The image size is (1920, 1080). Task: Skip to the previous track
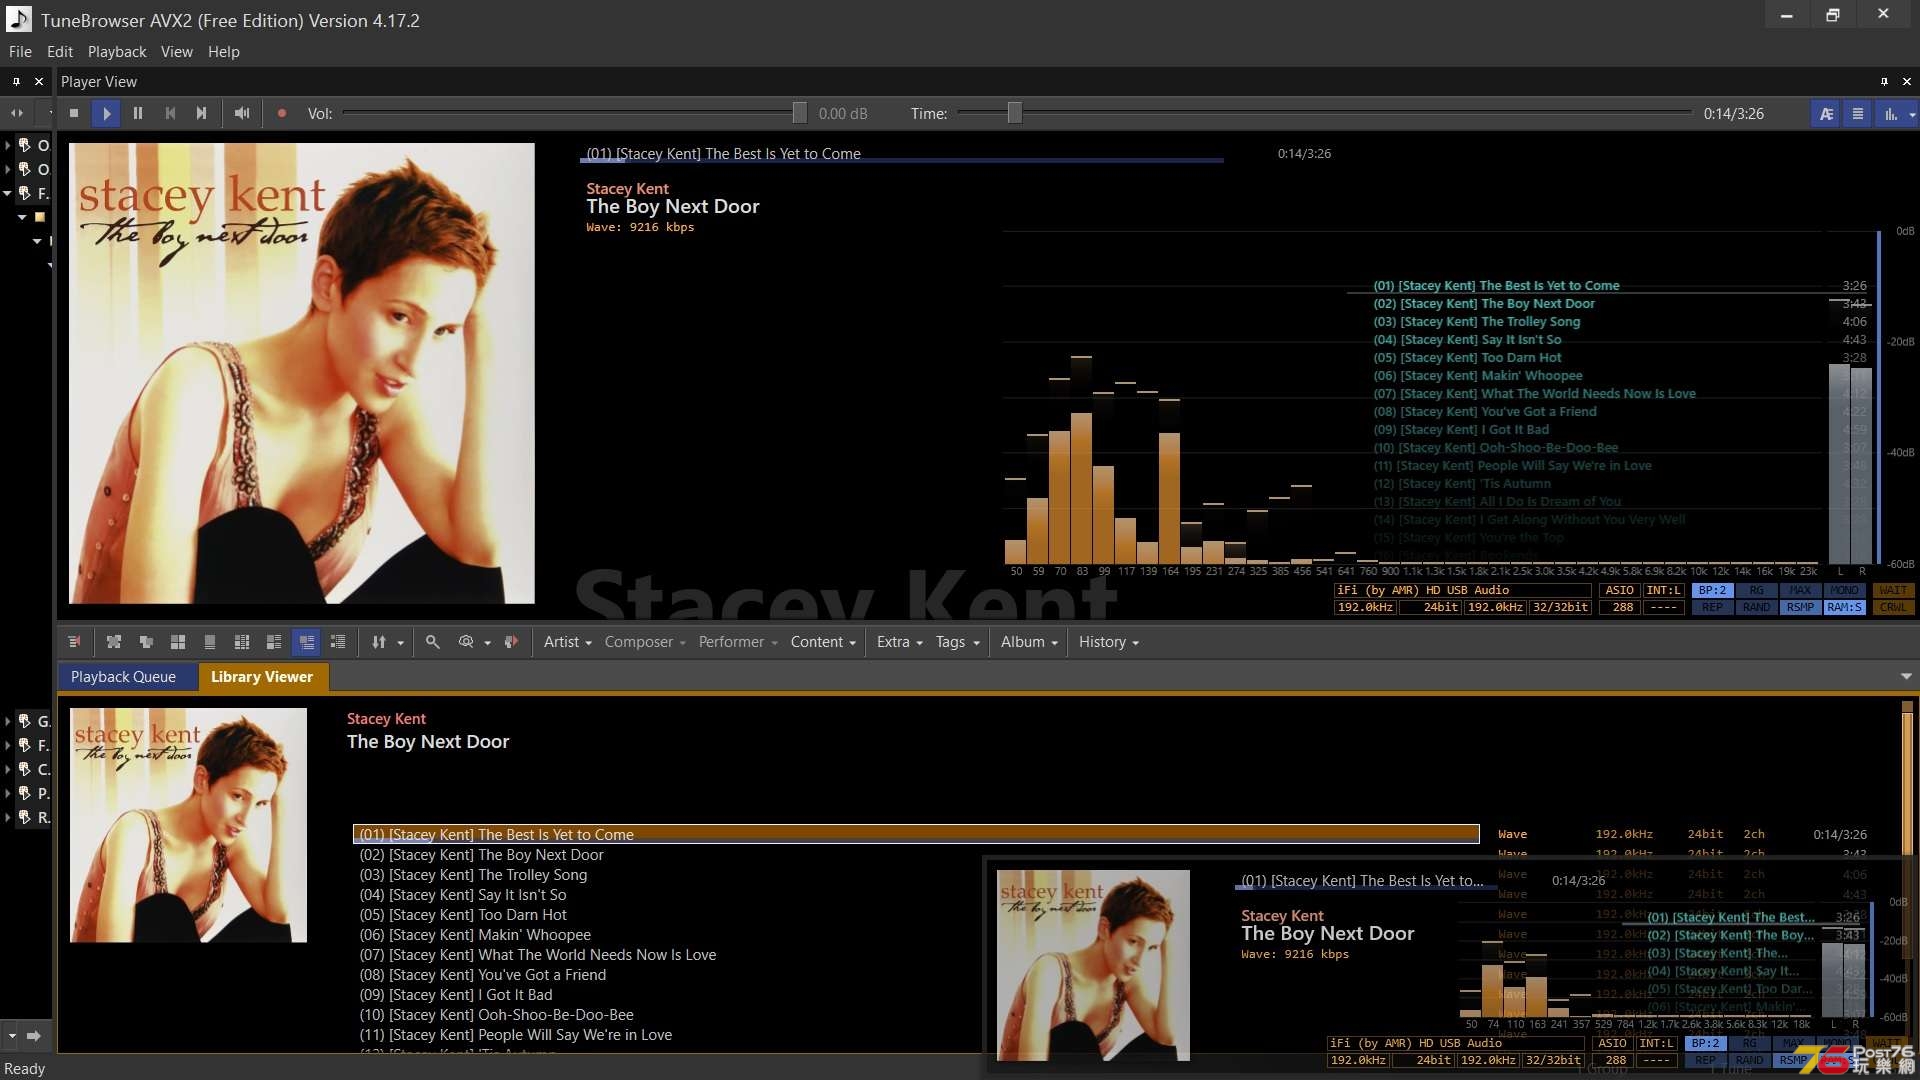170,114
